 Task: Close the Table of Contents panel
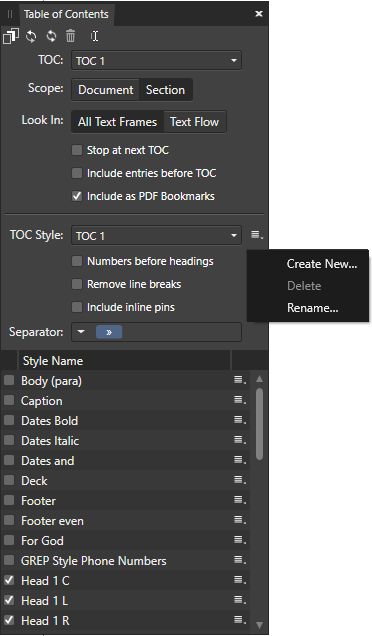[258, 14]
